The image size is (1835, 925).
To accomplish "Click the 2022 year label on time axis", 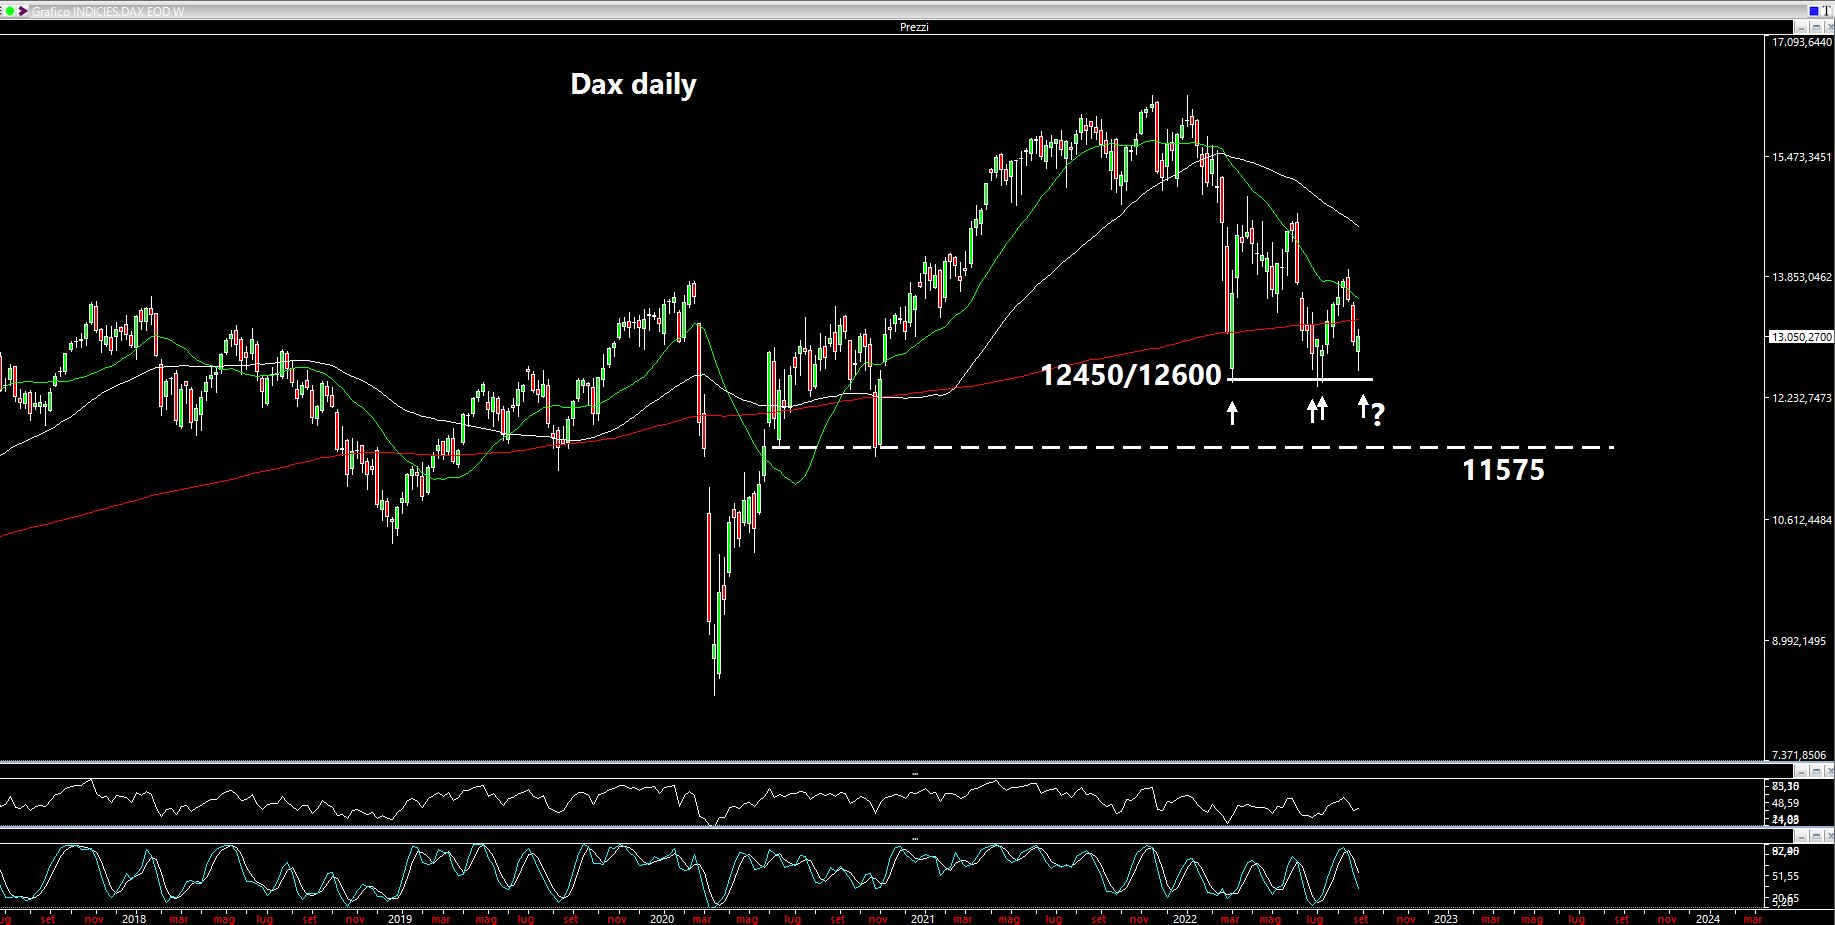I will [1185, 918].
